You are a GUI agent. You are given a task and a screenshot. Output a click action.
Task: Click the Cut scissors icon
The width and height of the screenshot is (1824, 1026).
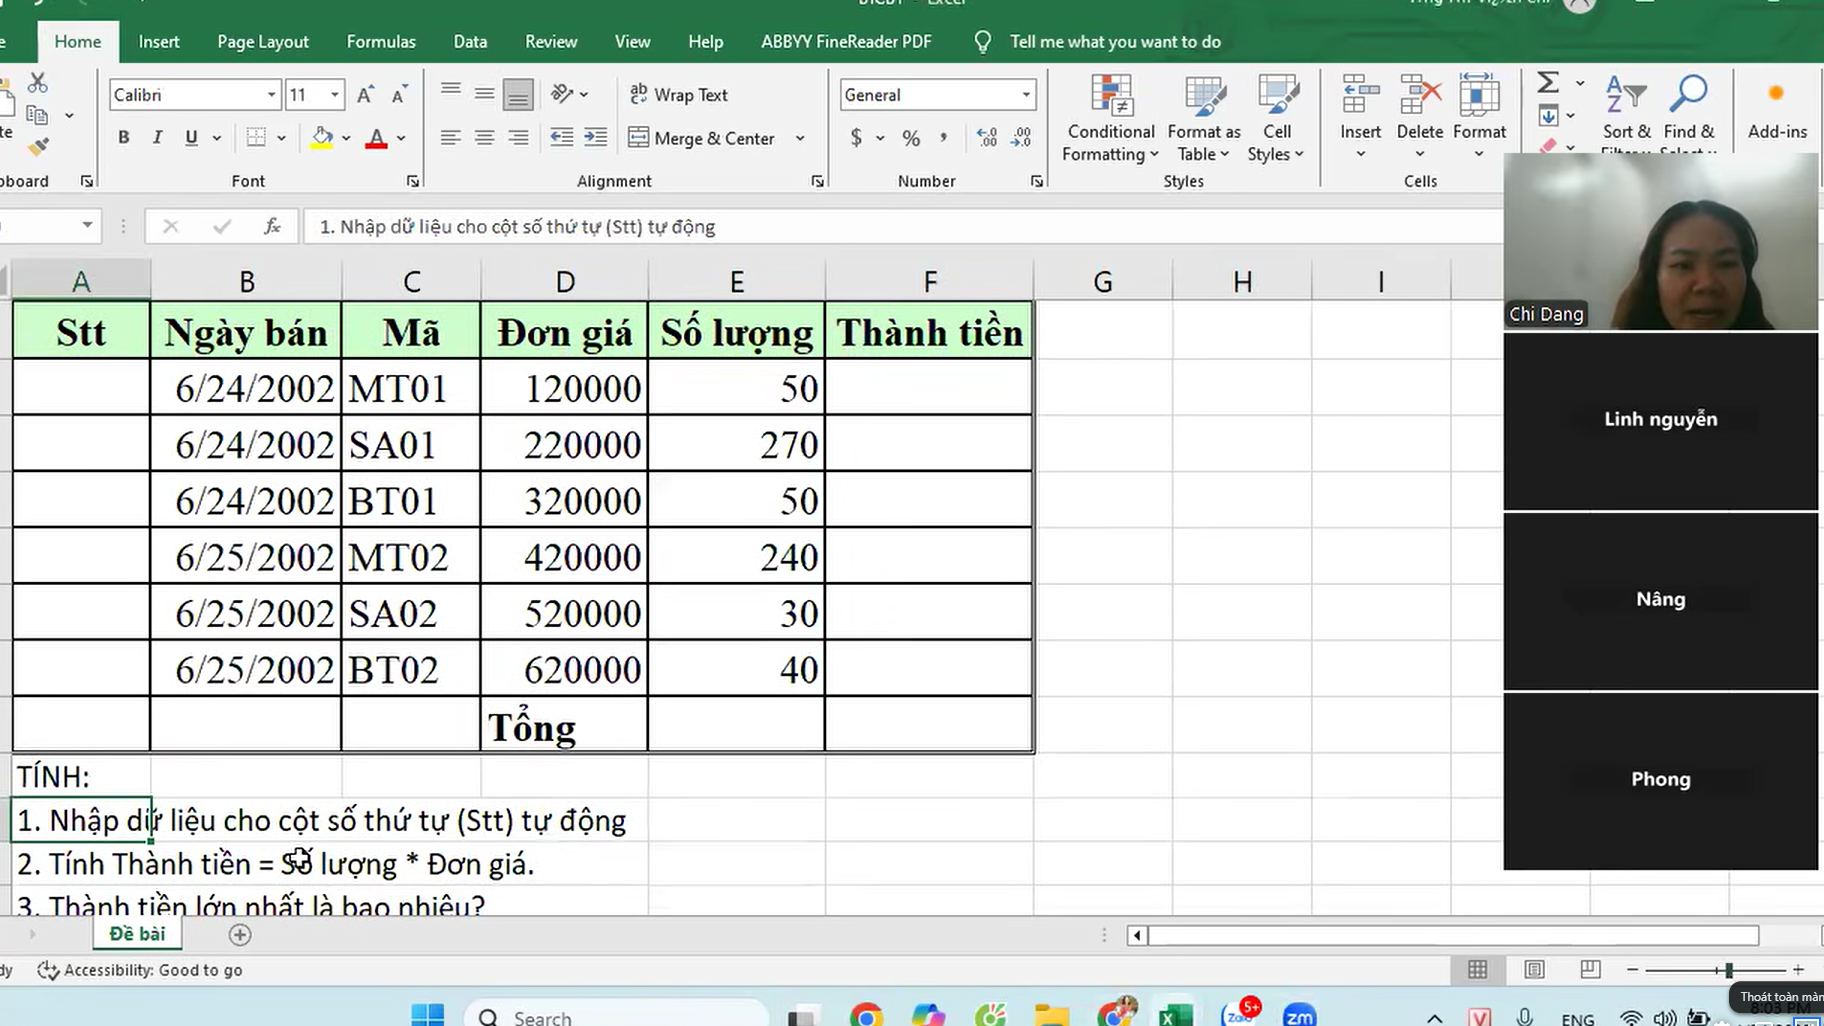point(38,82)
